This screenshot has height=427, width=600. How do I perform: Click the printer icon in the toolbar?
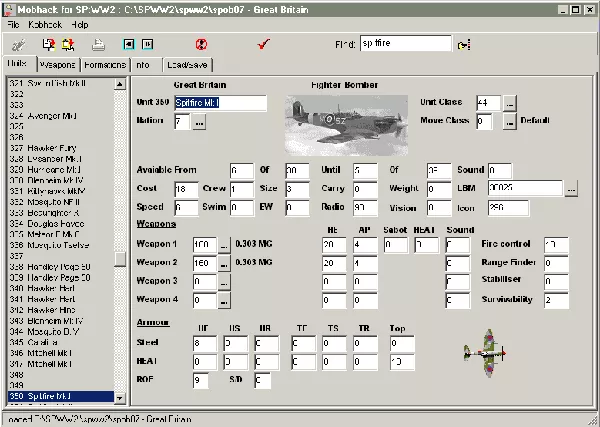(98, 45)
